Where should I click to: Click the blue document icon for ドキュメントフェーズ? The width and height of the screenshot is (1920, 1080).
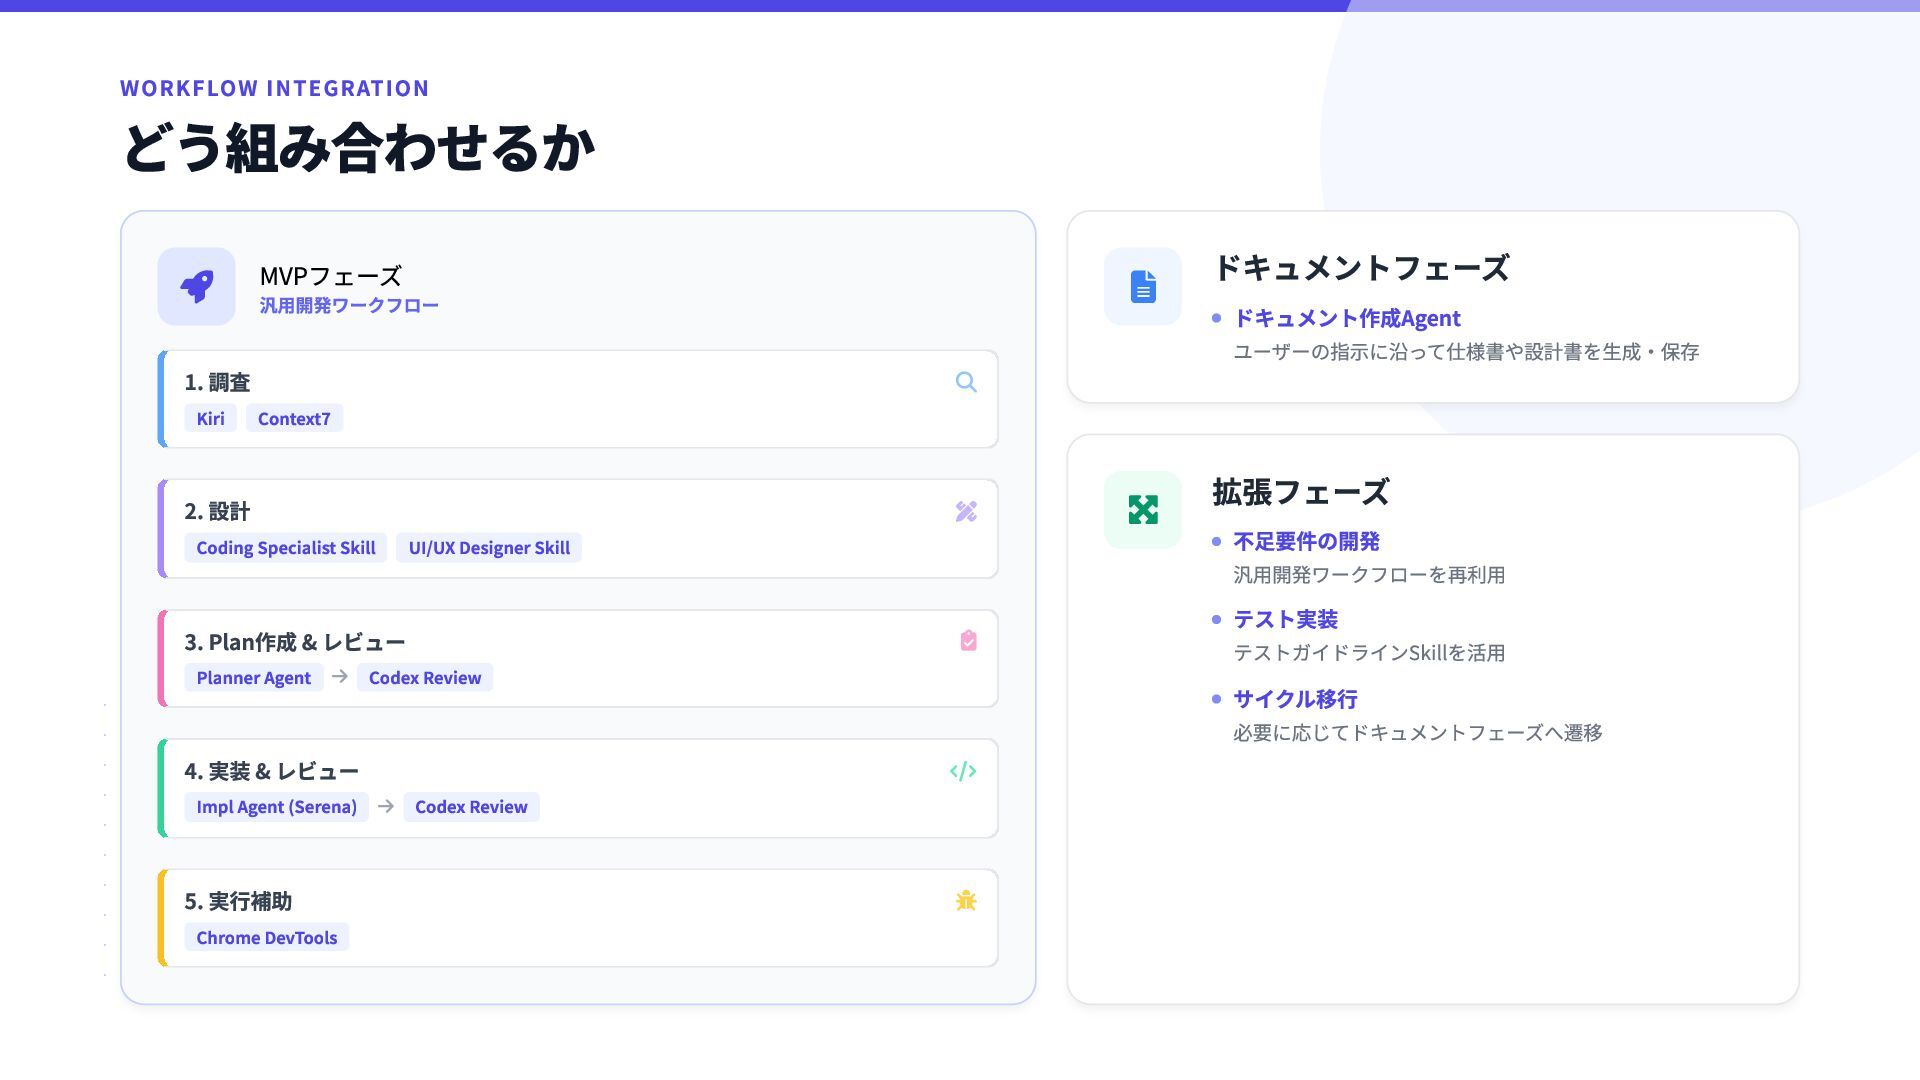pyautogui.click(x=1142, y=287)
